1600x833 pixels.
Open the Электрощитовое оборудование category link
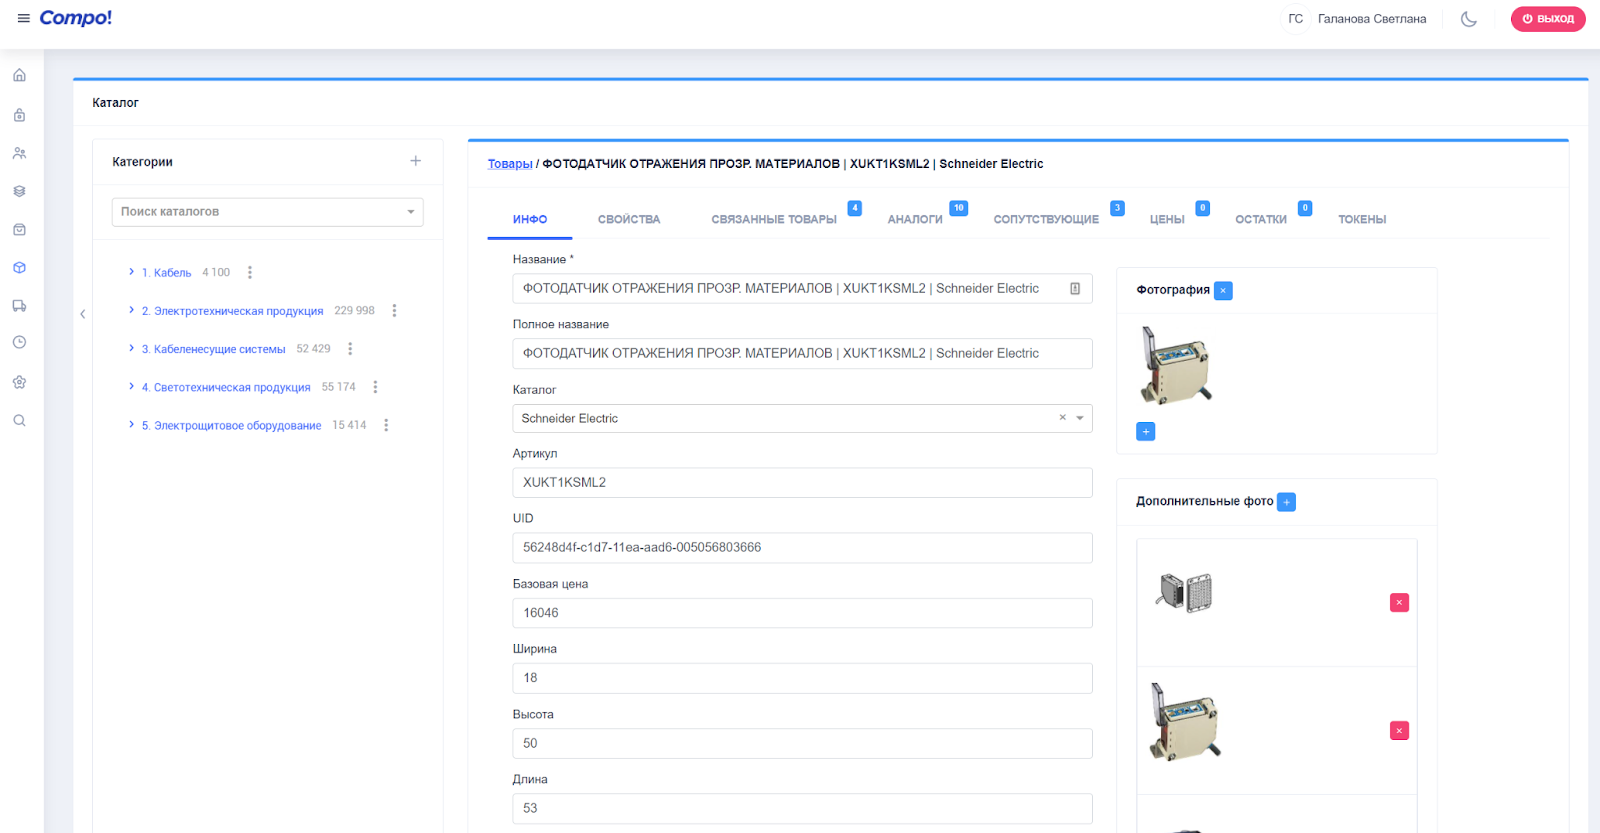pos(231,426)
